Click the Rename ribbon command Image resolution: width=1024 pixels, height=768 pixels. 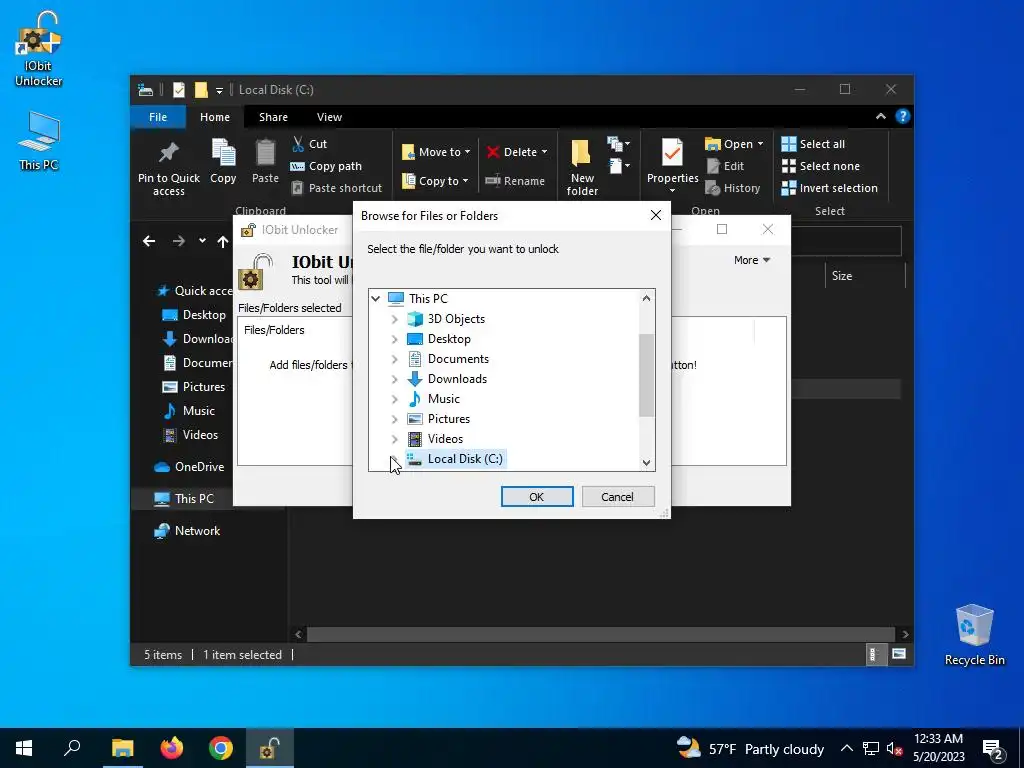point(515,181)
